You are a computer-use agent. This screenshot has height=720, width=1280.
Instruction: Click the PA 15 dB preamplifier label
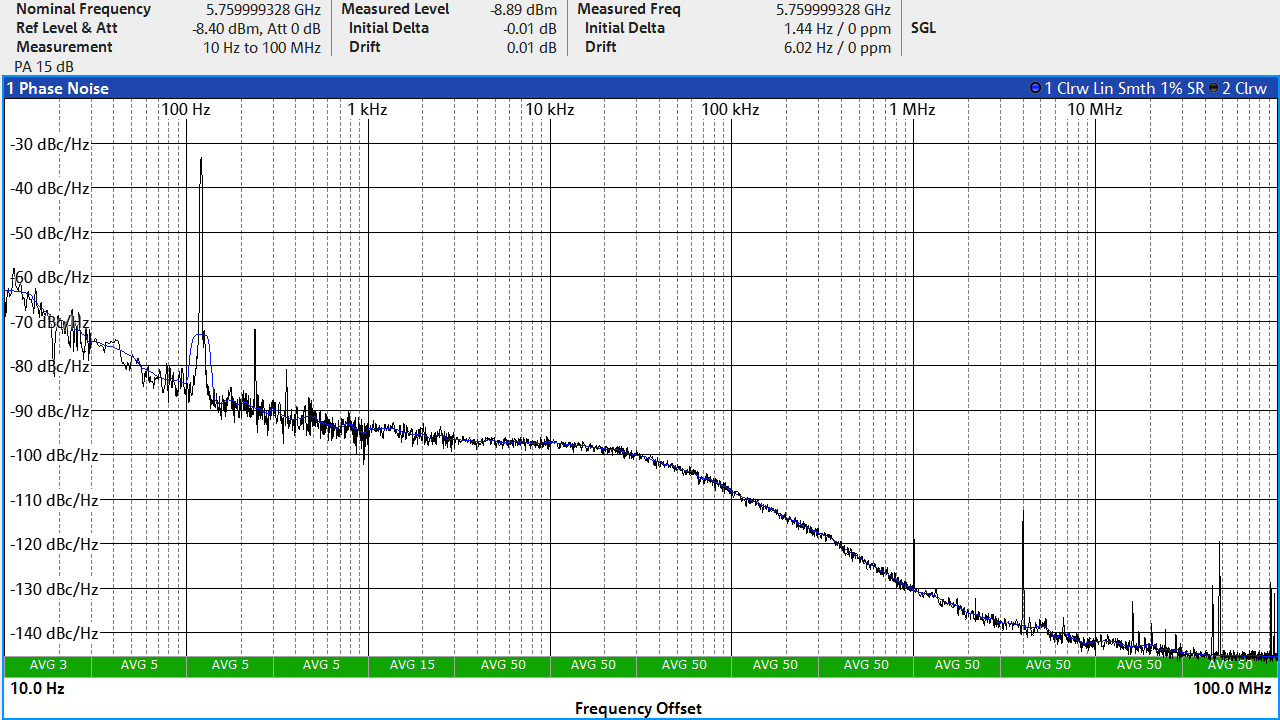[44, 66]
